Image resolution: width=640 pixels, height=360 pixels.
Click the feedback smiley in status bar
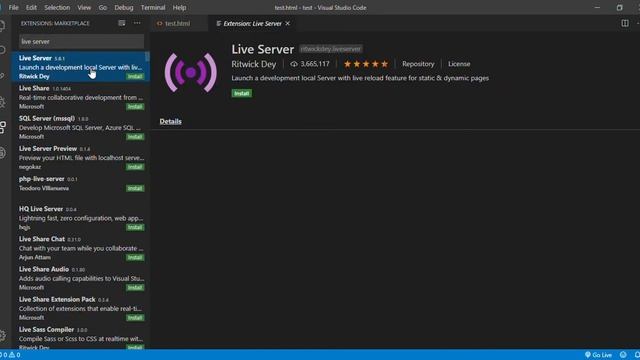(623, 355)
